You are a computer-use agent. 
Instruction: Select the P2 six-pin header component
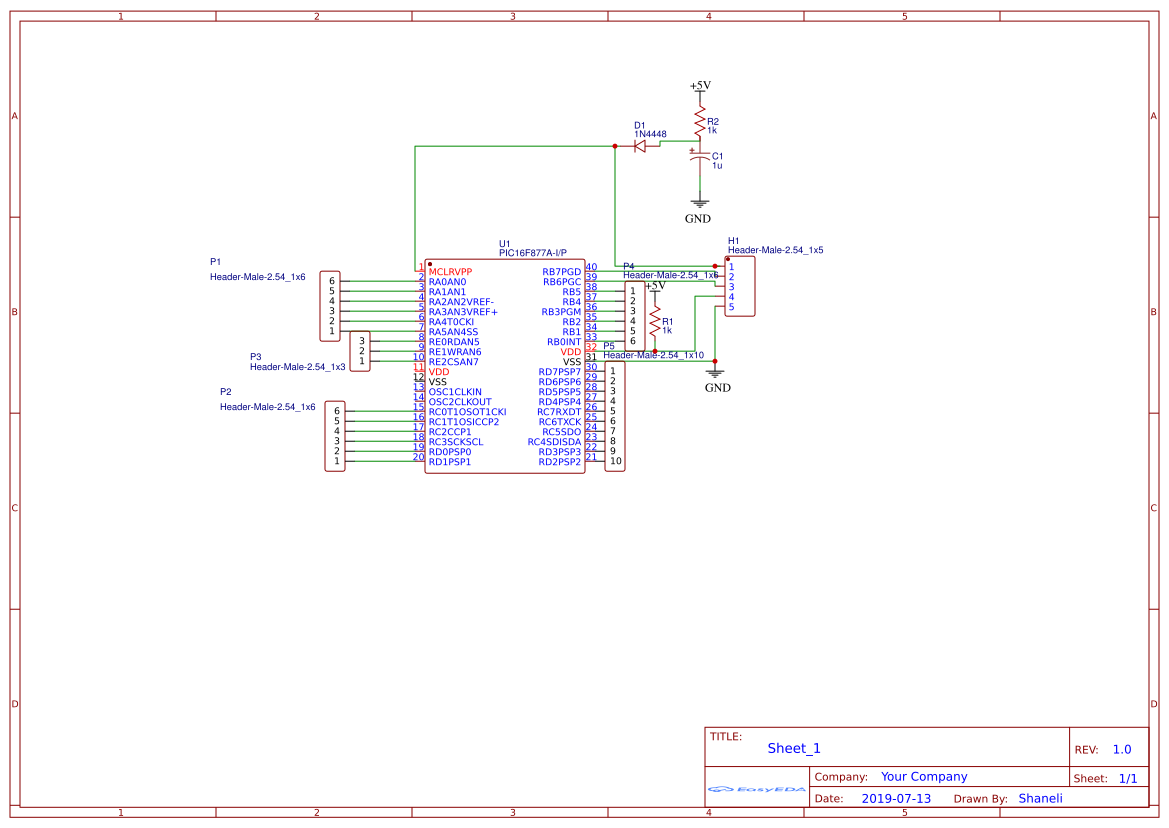point(335,436)
